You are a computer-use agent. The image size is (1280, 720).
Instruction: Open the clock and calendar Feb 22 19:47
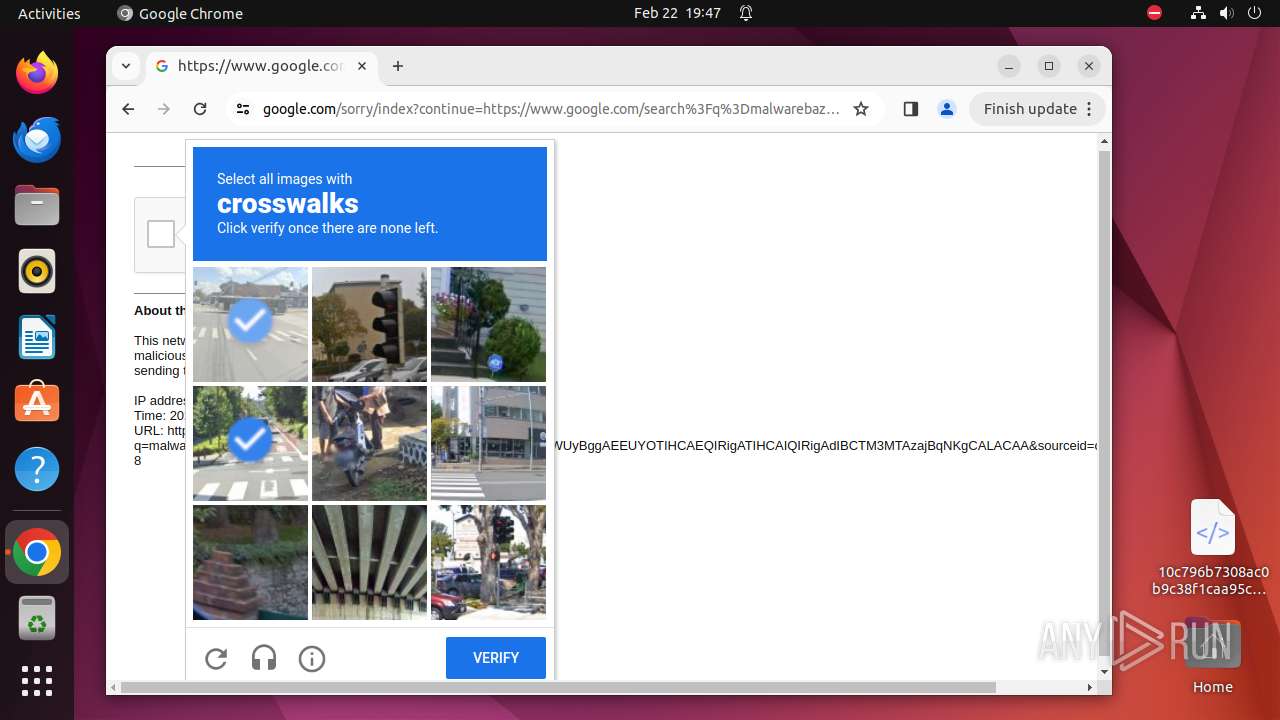tap(677, 13)
